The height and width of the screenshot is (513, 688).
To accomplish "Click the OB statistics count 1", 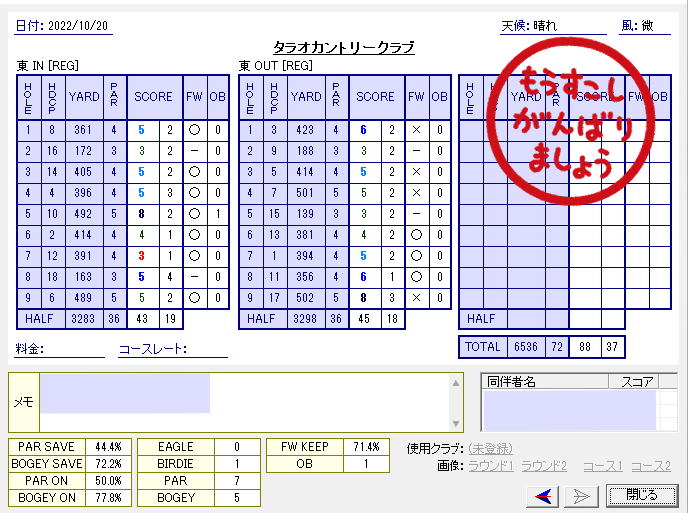I will (366, 464).
